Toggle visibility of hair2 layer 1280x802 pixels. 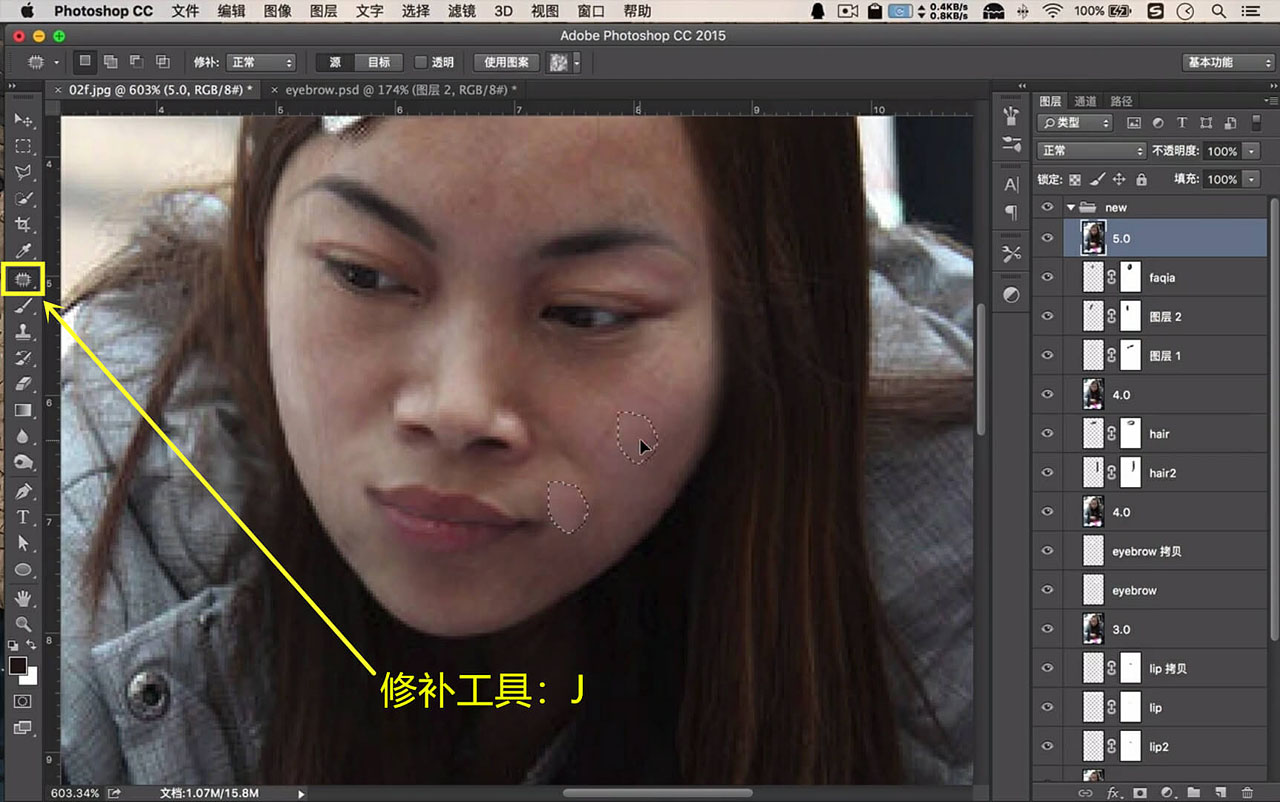(1047, 473)
